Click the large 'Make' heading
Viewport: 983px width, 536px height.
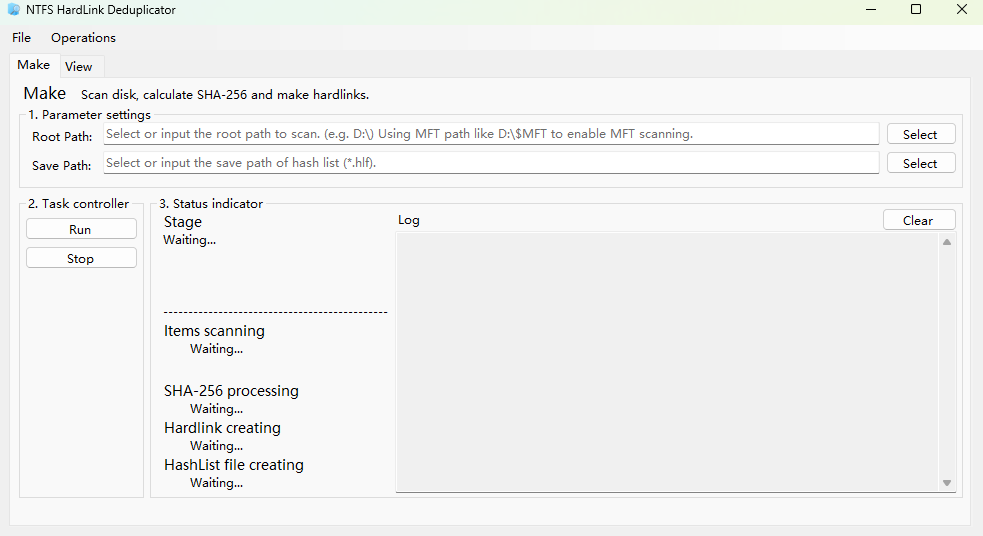(45, 93)
